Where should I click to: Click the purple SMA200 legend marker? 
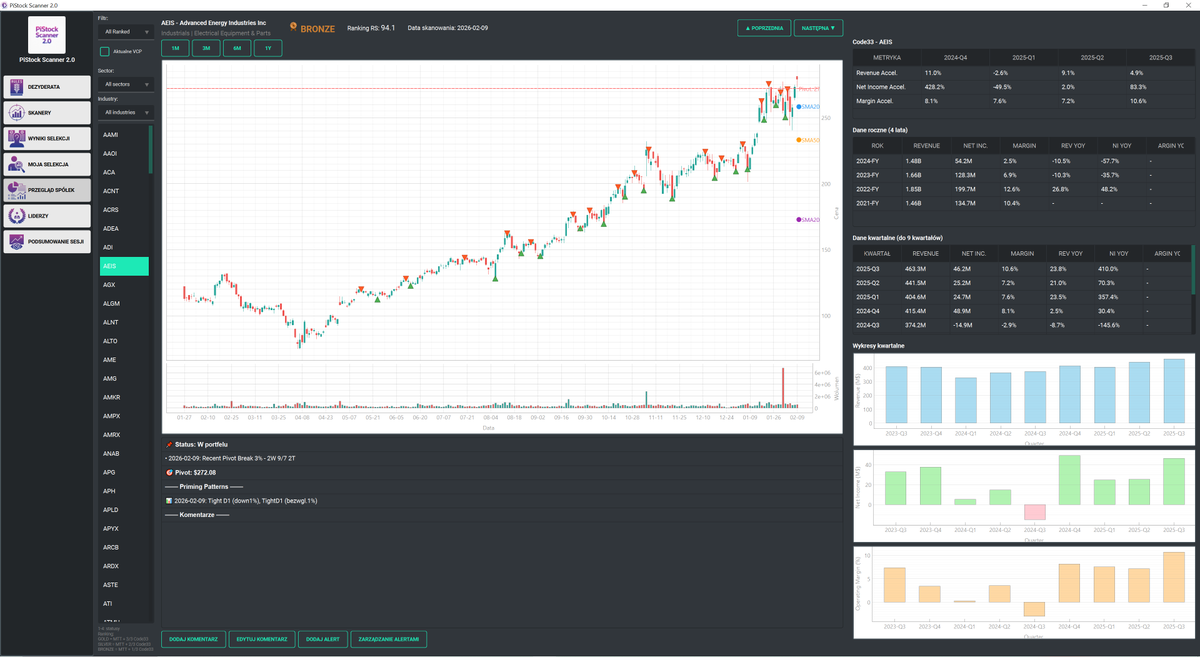click(800, 219)
